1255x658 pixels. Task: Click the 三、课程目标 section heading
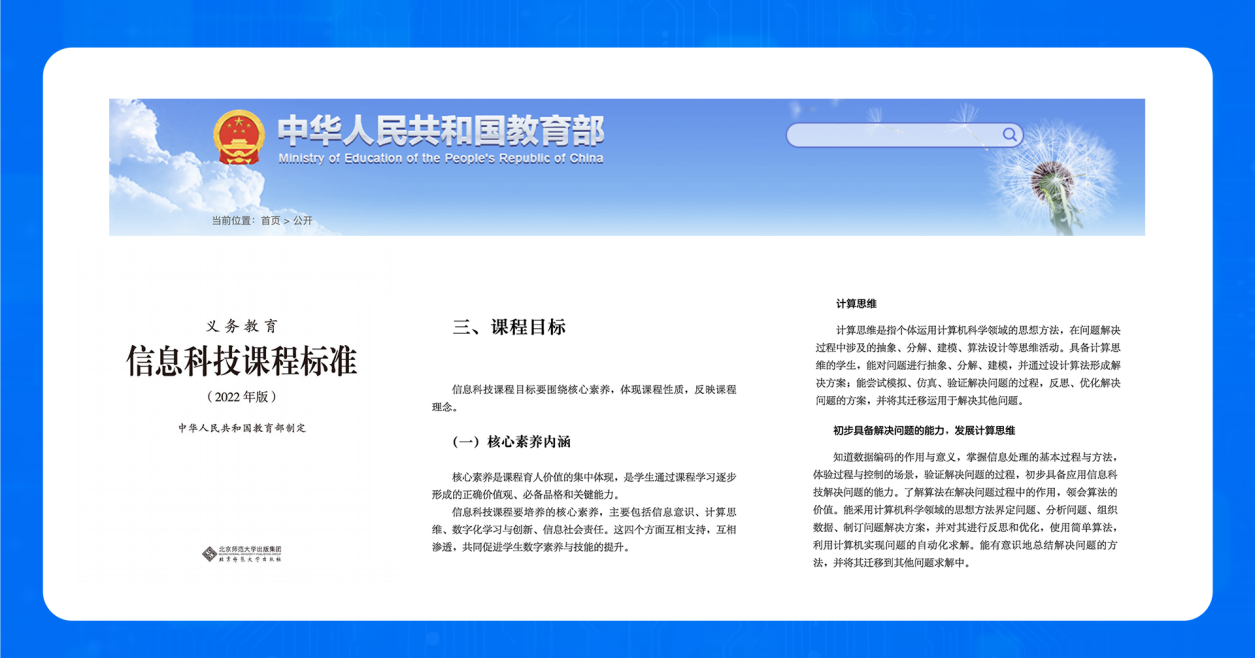pyautogui.click(x=509, y=327)
